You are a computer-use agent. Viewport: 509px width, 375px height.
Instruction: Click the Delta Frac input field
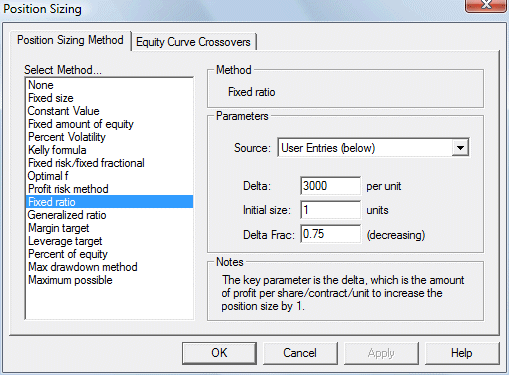[x=330, y=234]
